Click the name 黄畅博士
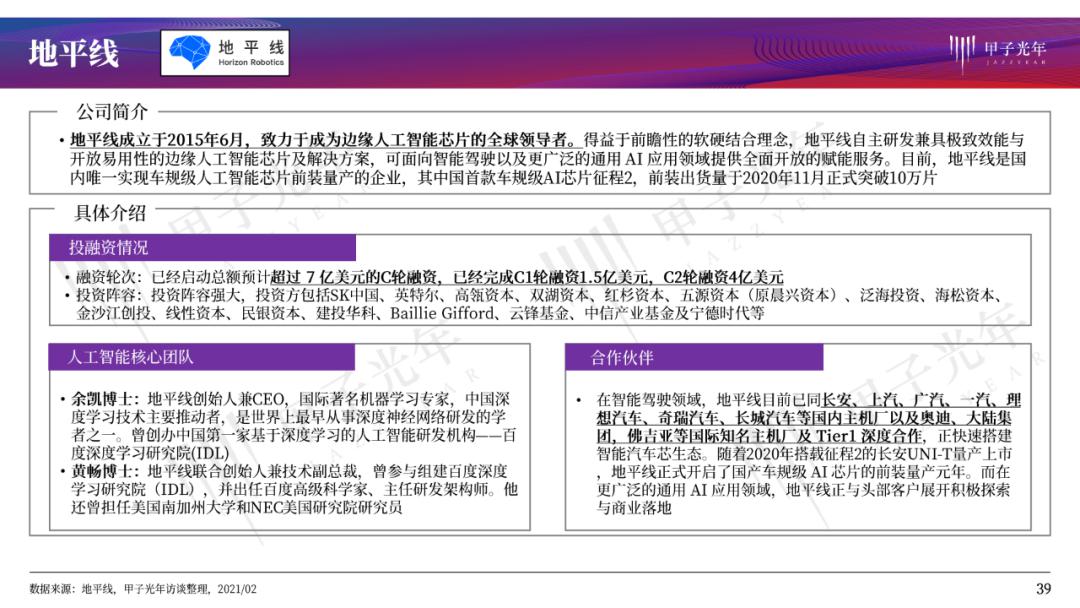 (102, 472)
